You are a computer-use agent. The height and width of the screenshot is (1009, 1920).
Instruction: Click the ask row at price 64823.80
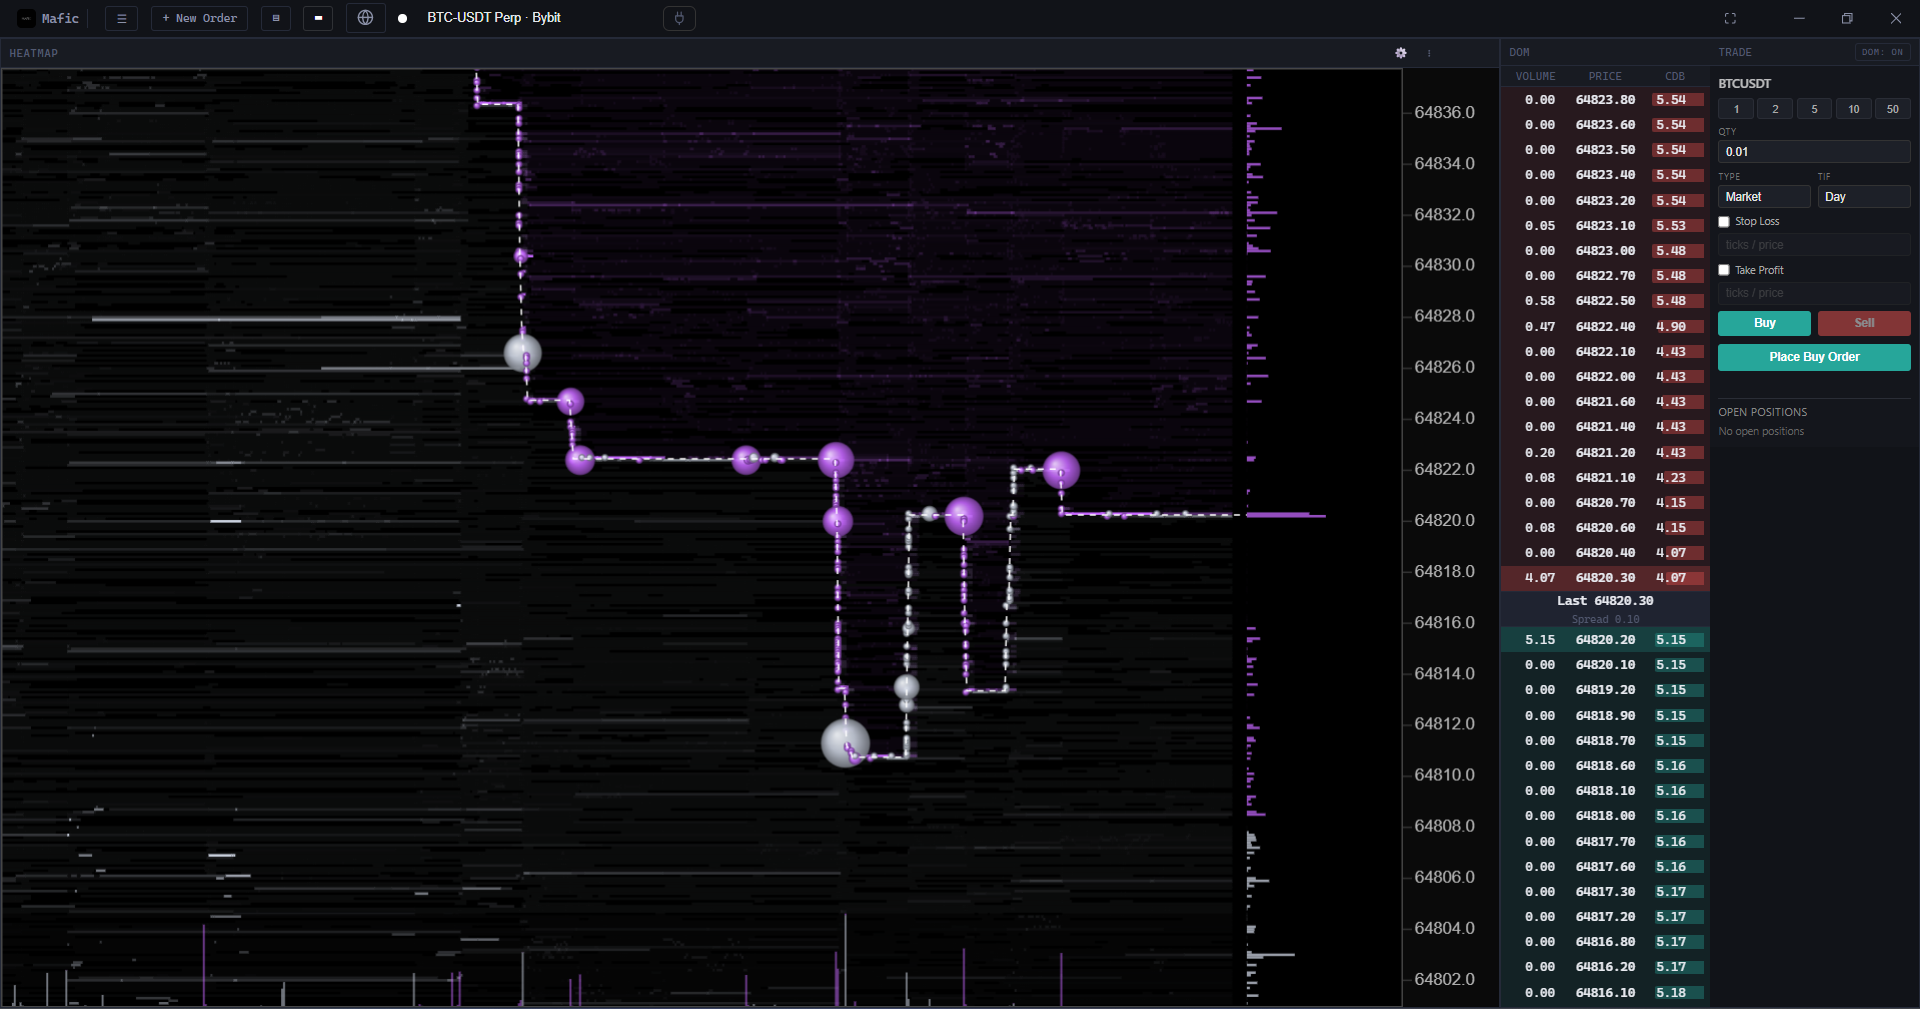(x=1605, y=100)
